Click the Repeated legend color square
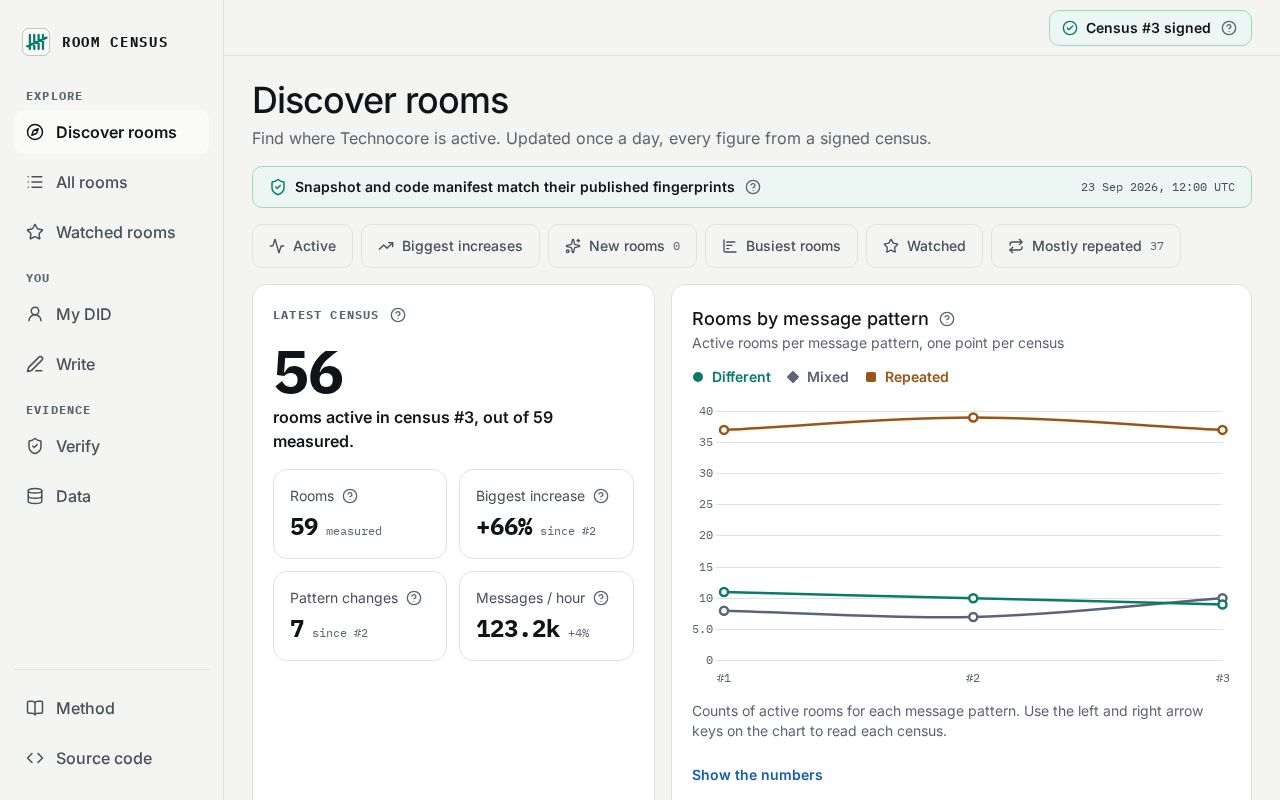The width and height of the screenshot is (1280, 800). (x=871, y=377)
